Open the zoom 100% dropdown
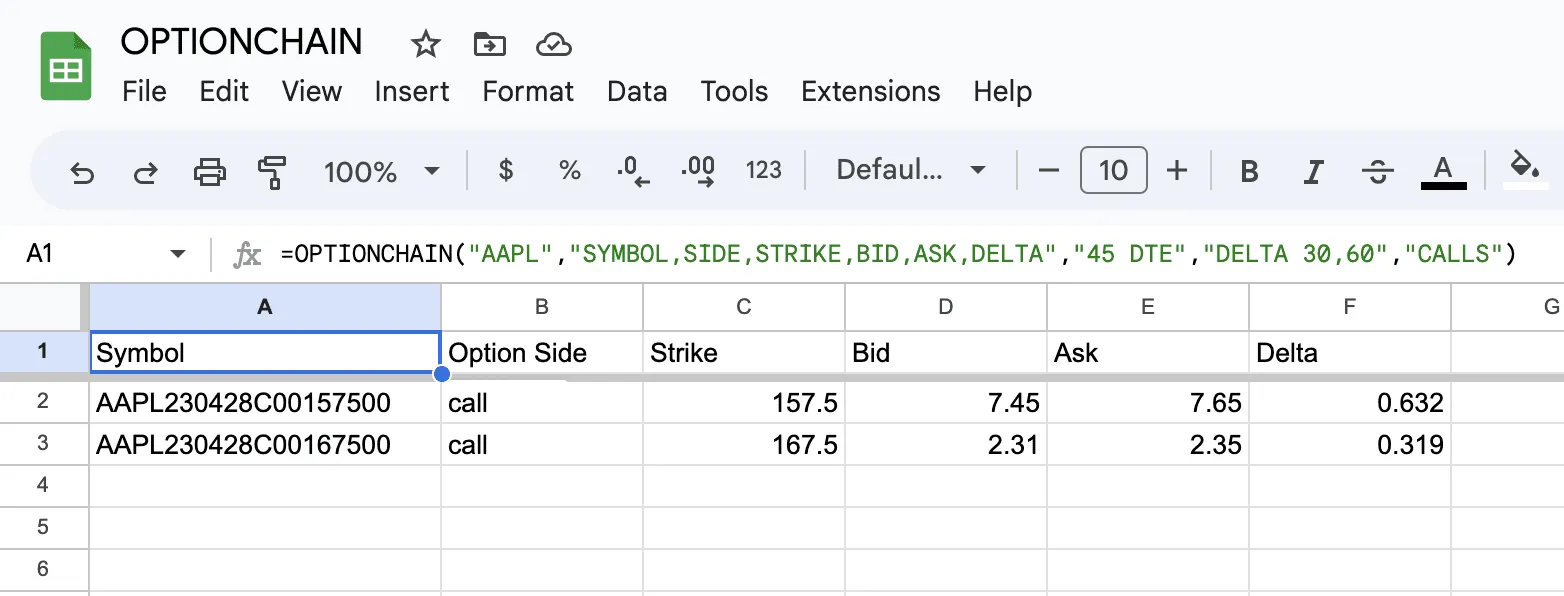The image size is (1564, 596). [381, 171]
